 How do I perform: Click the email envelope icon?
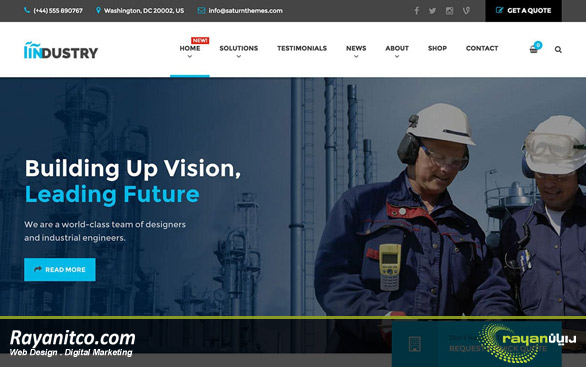(201, 10)
